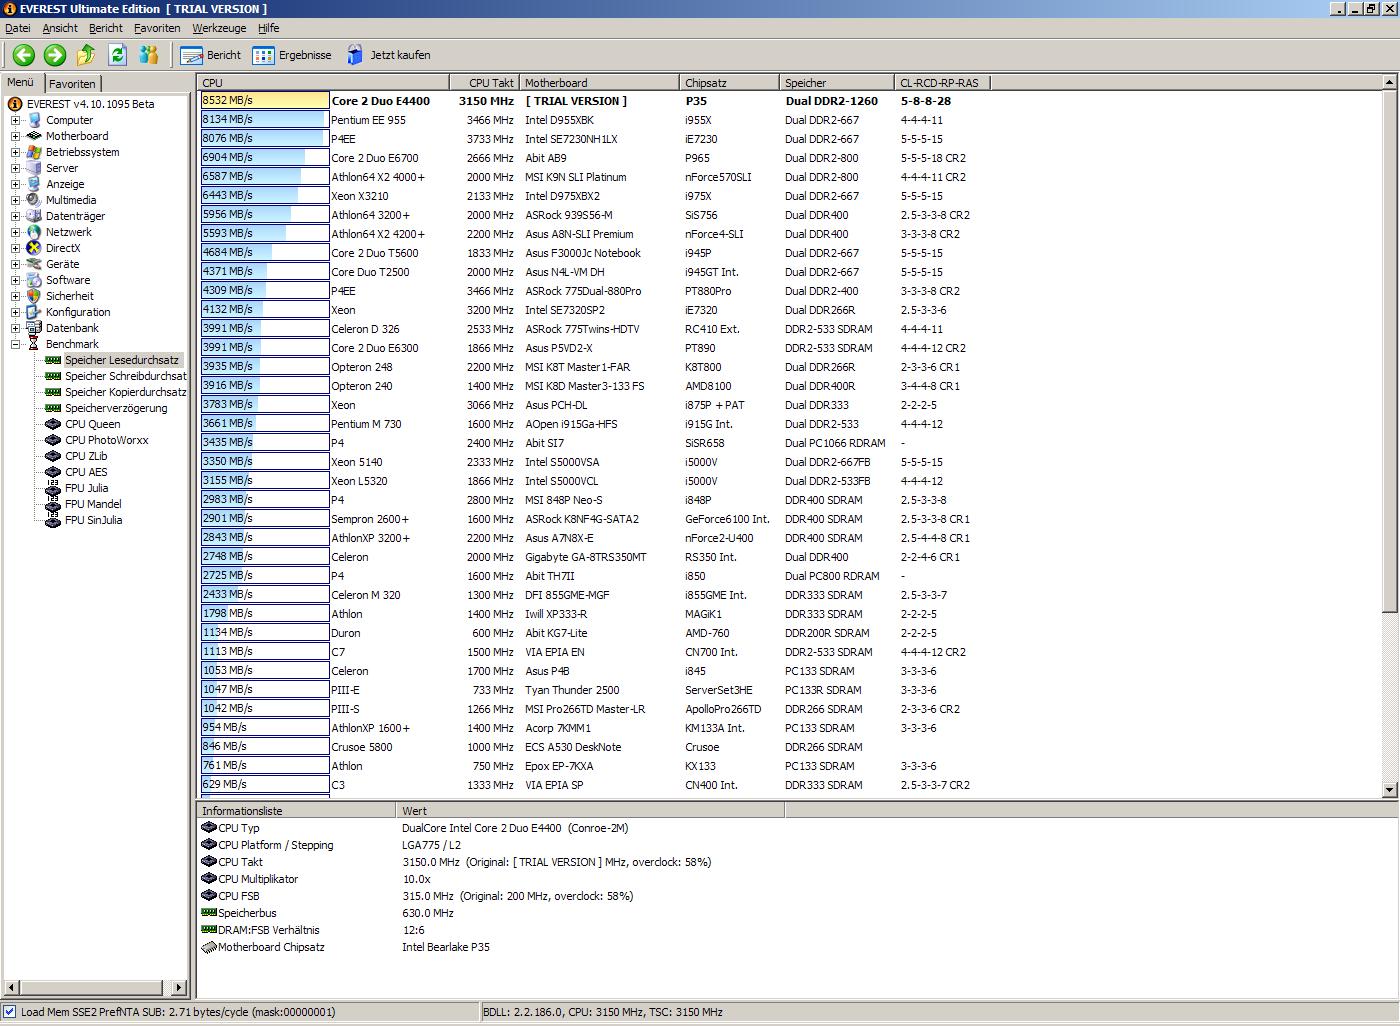The image size is (1400, 1026).
Task: Select the FPU SinJulia benchmark
Action: coord(93,520)
